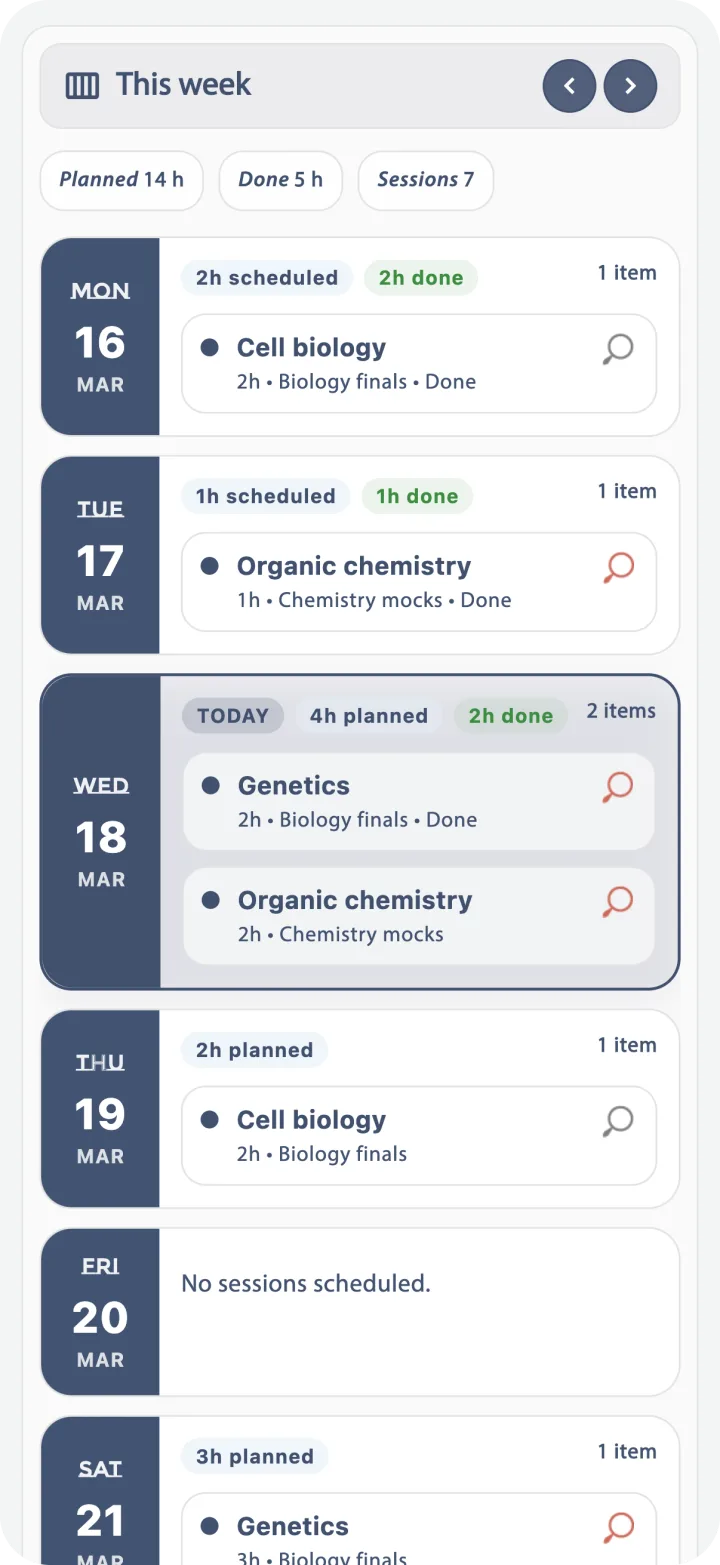Select the Planned 14 h chip
The height and width of the screenshot is (1565, 720).
click(x=121, y=180)
